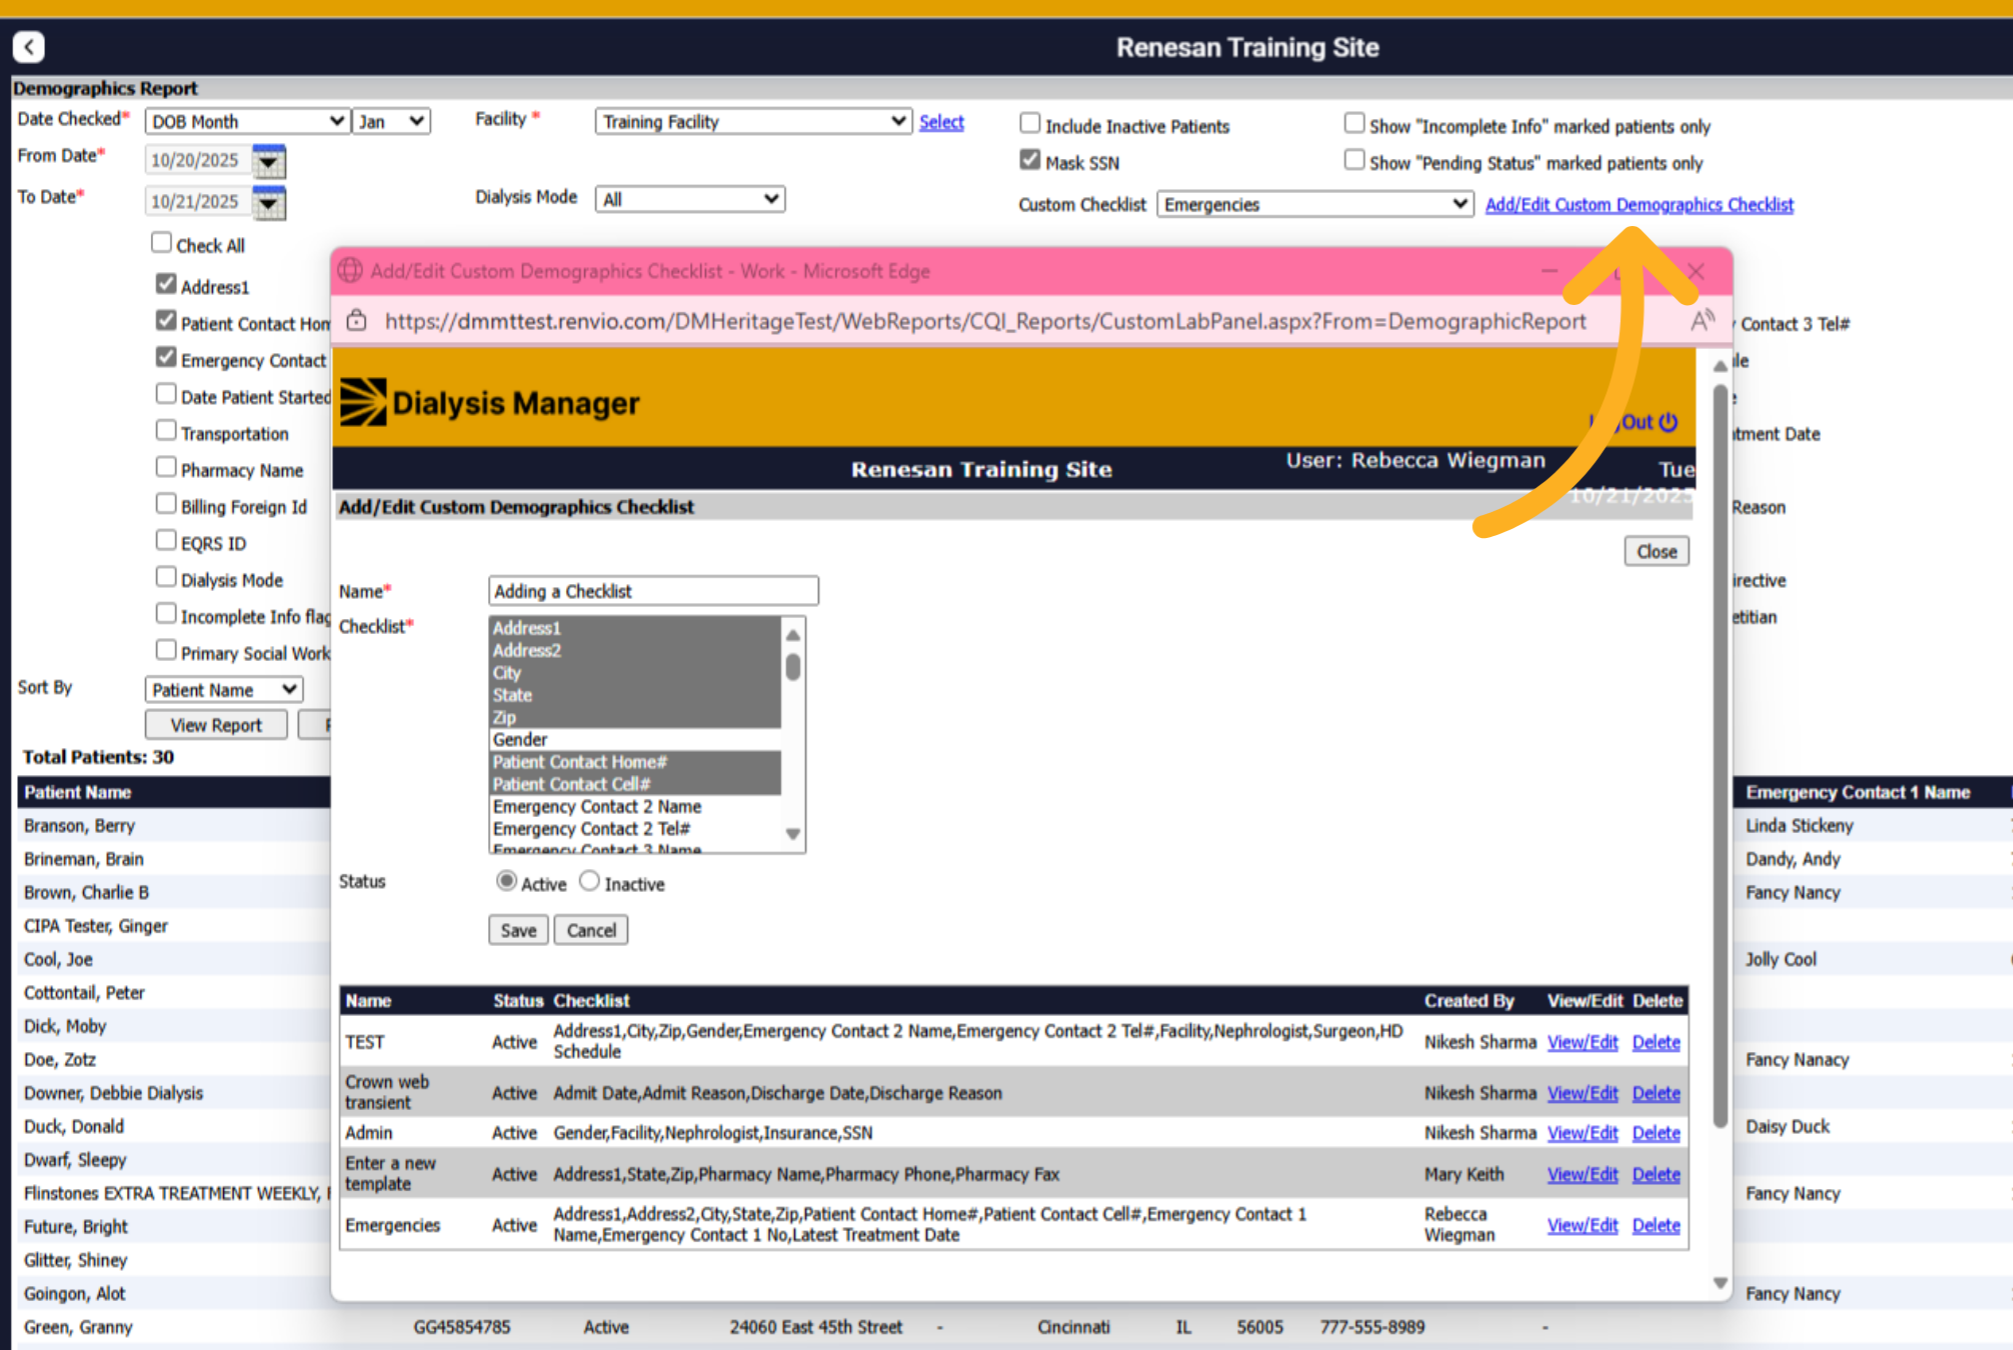The height and width of the screenshot is (1350, 2013).
Task: Click patient name Branson, Berry
Action: (x=79, y=825)
